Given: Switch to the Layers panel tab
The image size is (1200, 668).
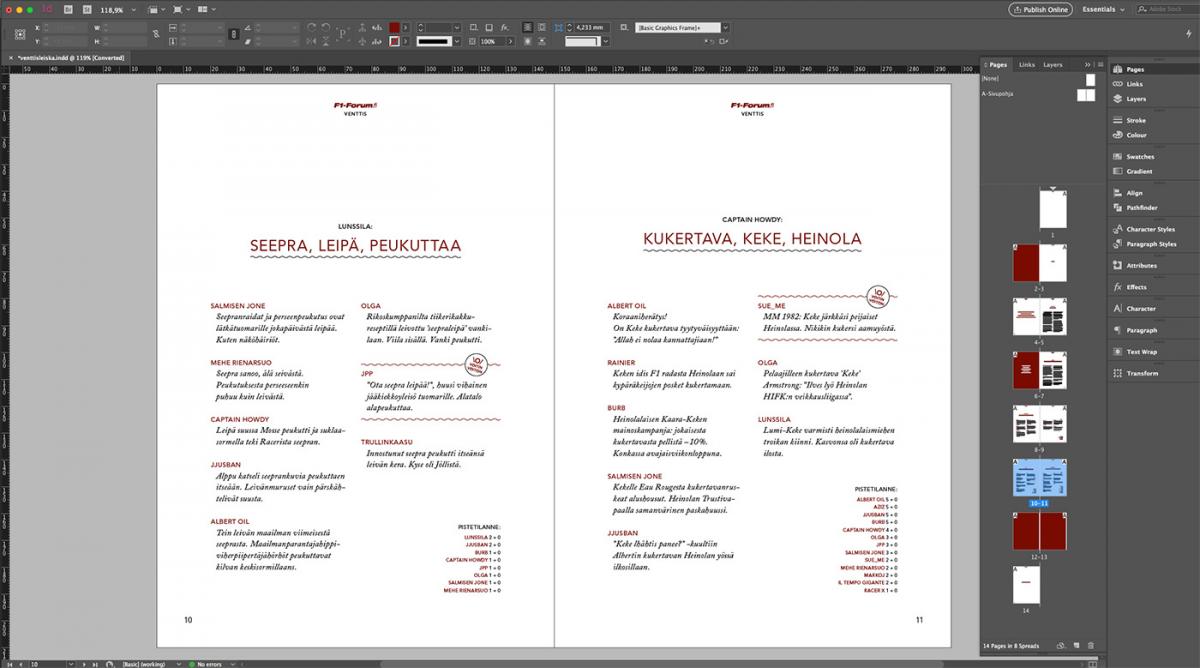Looking at the screenshot, I should 1053,64.
